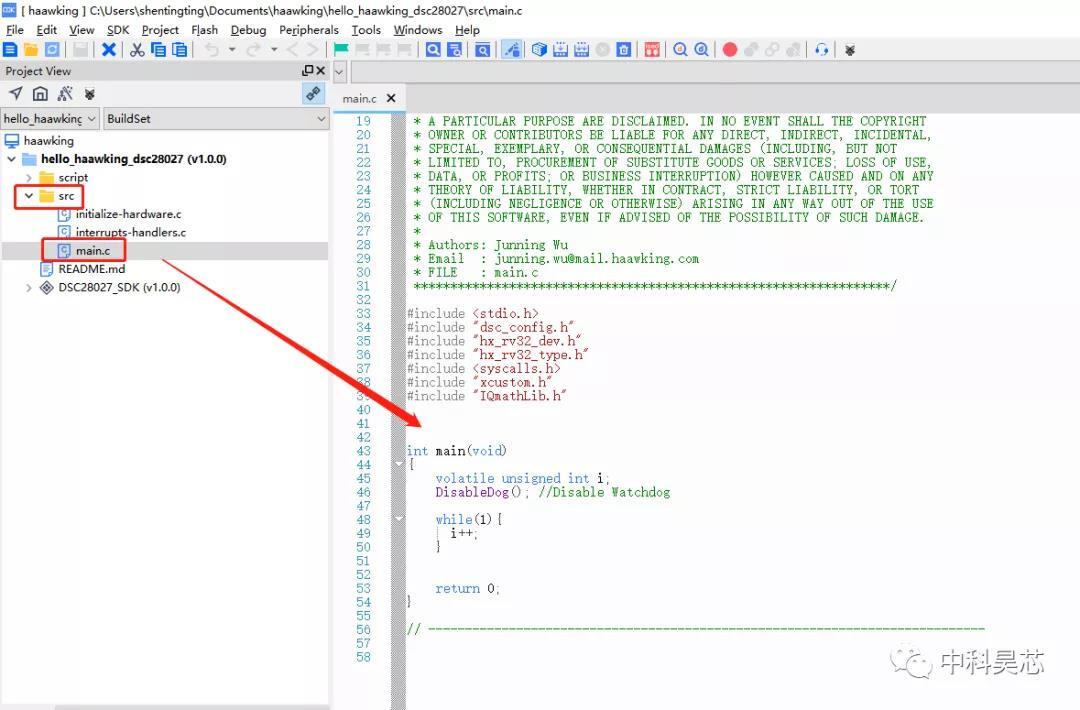Screen dimensions: 1080x710
Task: Click the blue X delete toolbar icon
Action: point(108,50)
